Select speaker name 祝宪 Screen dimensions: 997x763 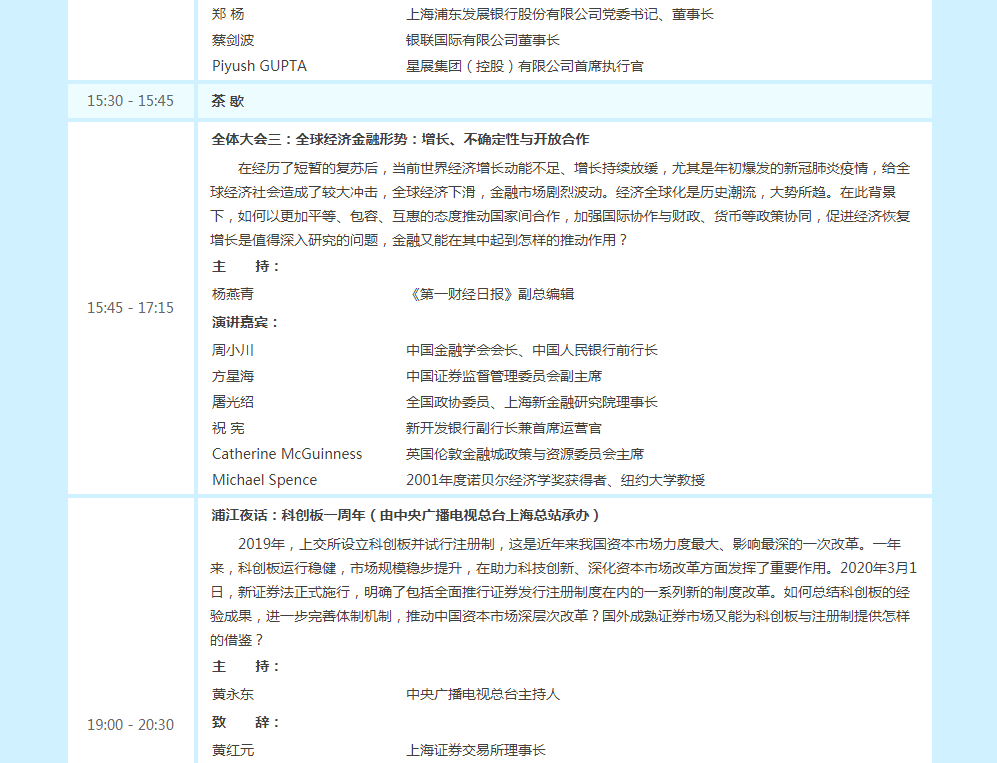point(228,429)
